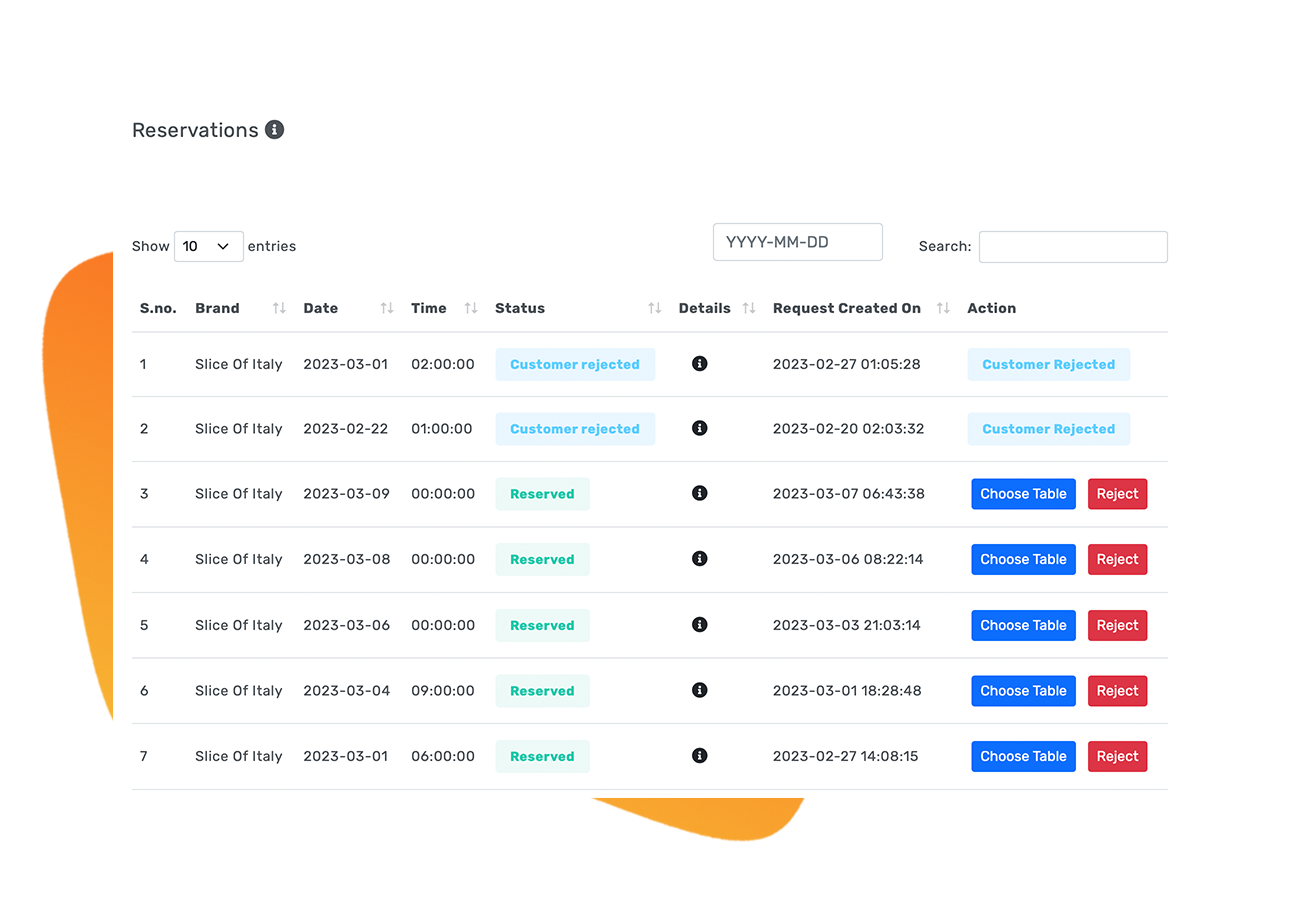This screenshot has width=1300, height=900.
Task: Click the S.no. column header
Action: [158, 308]
